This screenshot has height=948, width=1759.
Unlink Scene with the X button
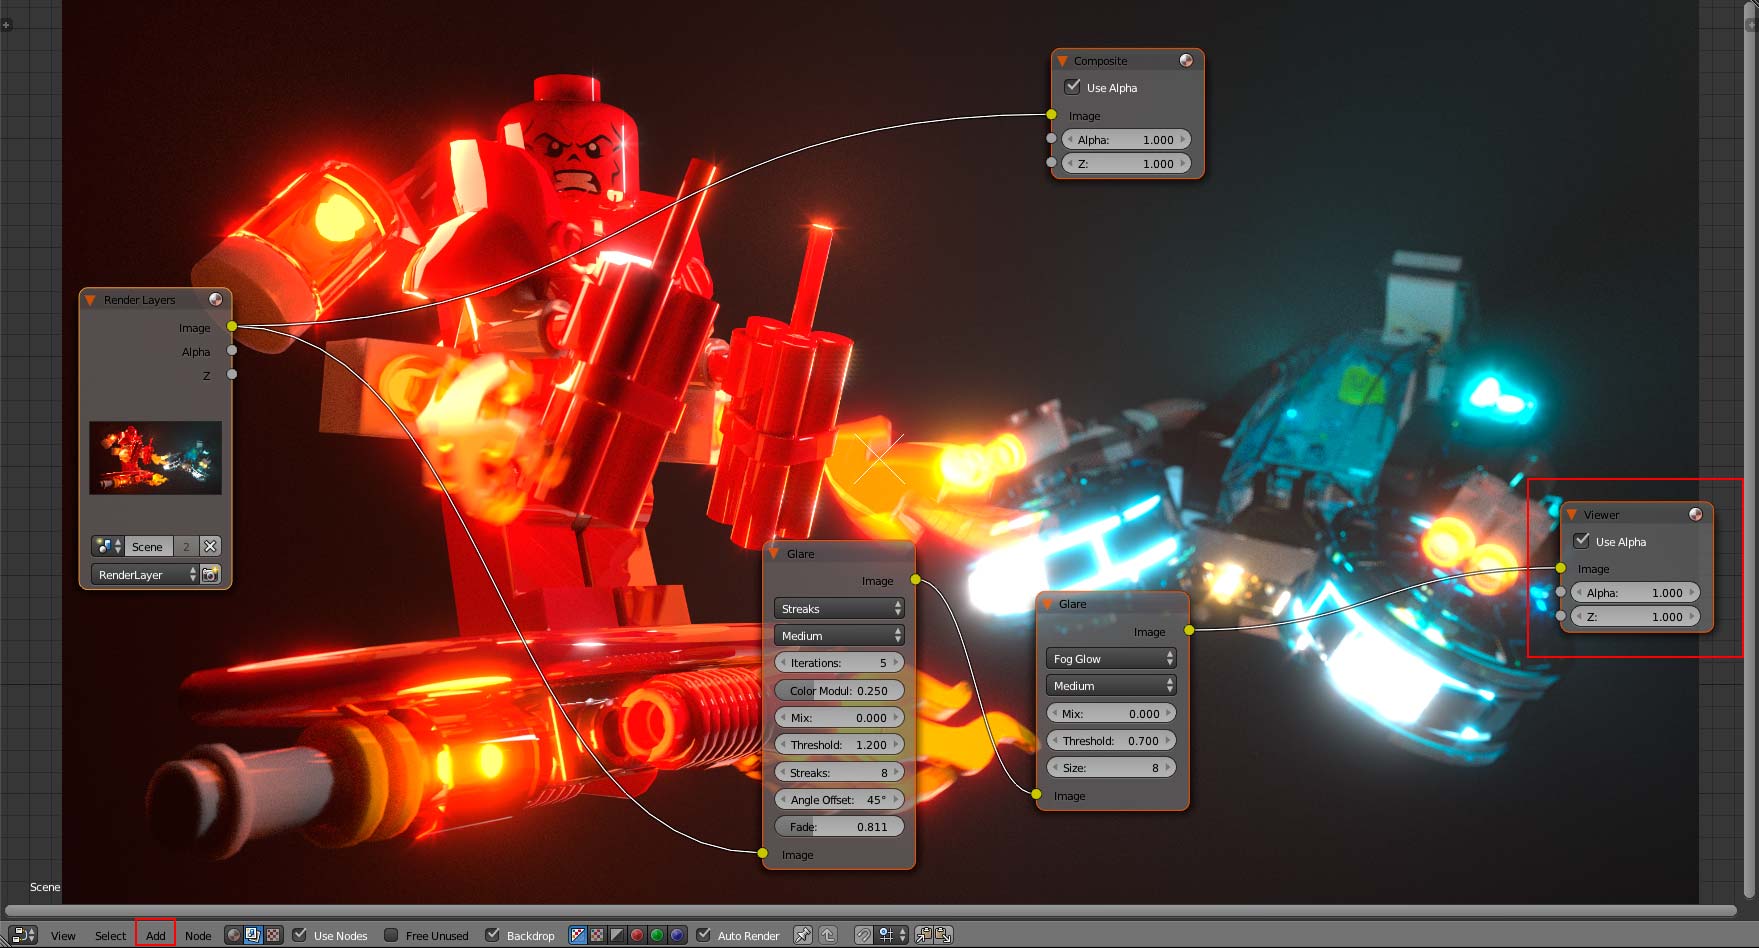pyautogui.click(x=210, y=546)
